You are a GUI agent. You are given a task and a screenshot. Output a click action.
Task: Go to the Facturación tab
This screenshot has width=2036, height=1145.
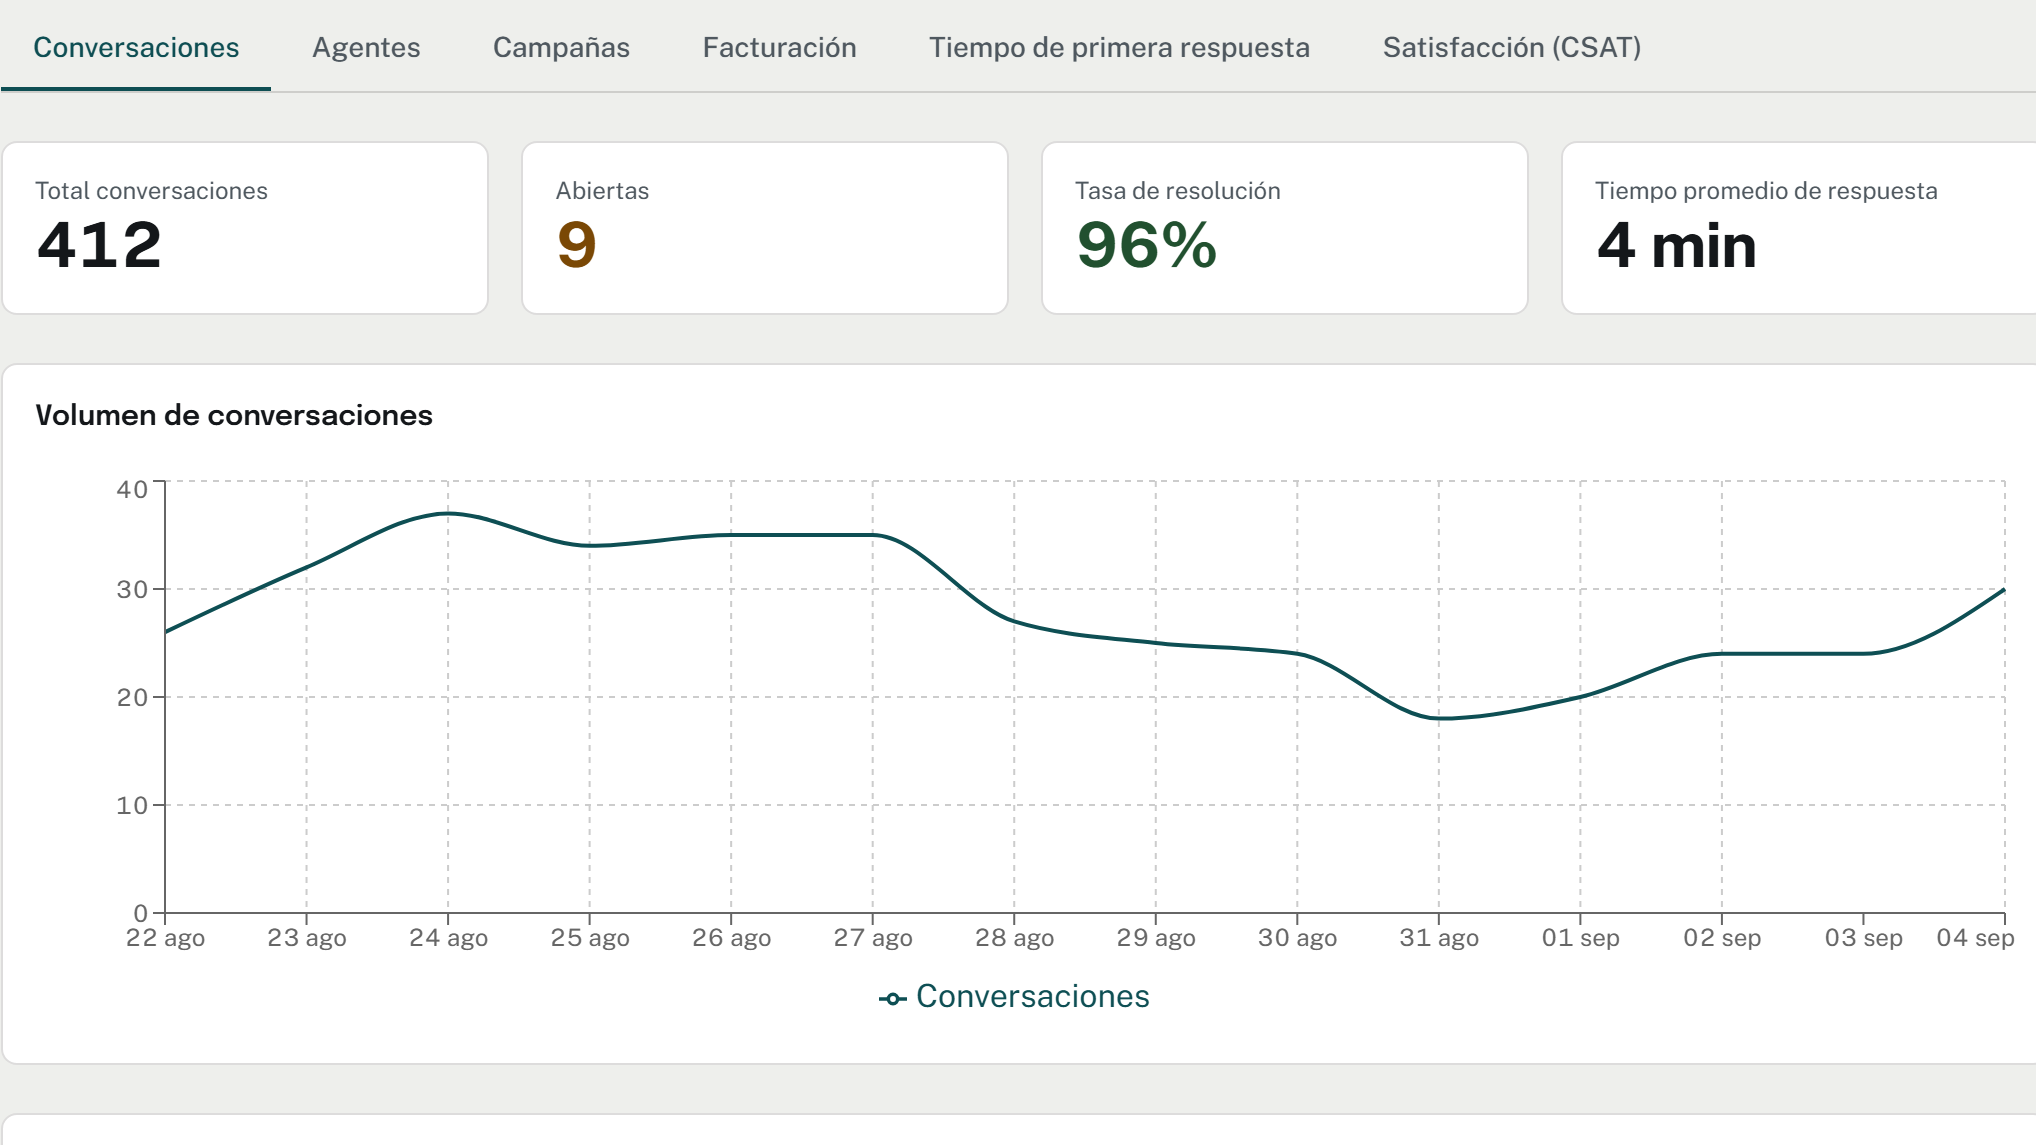click(779, 47)
